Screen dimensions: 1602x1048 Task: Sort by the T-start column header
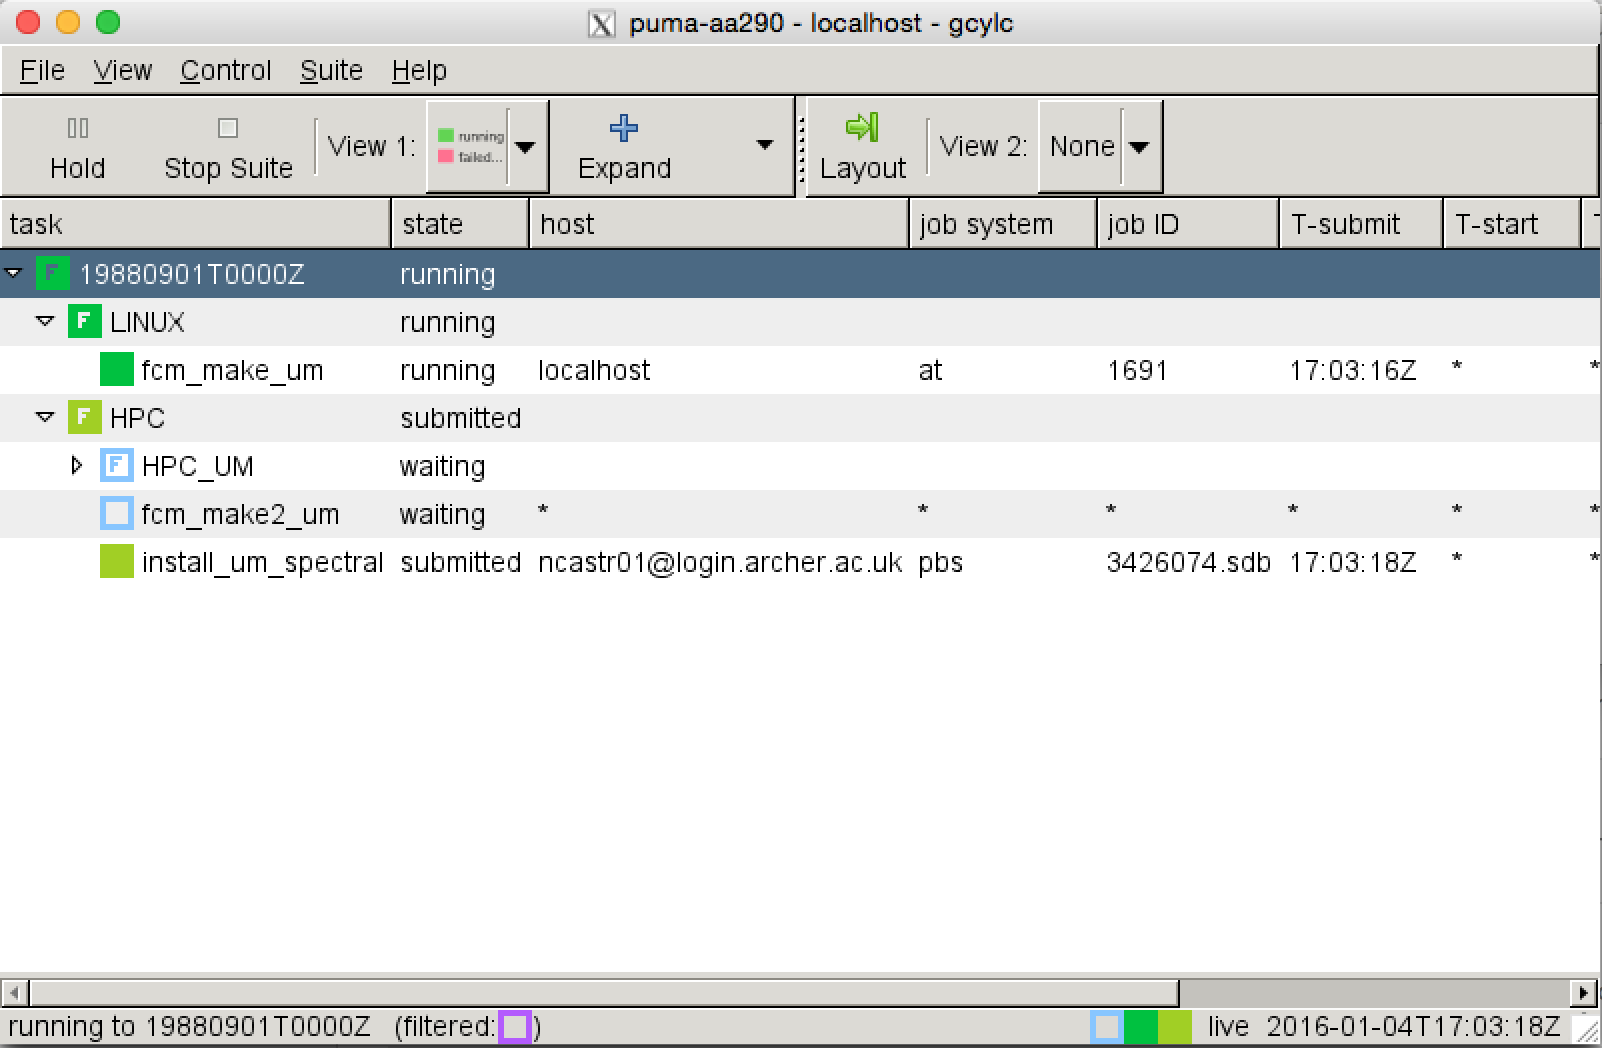[x=1512, y=224]
